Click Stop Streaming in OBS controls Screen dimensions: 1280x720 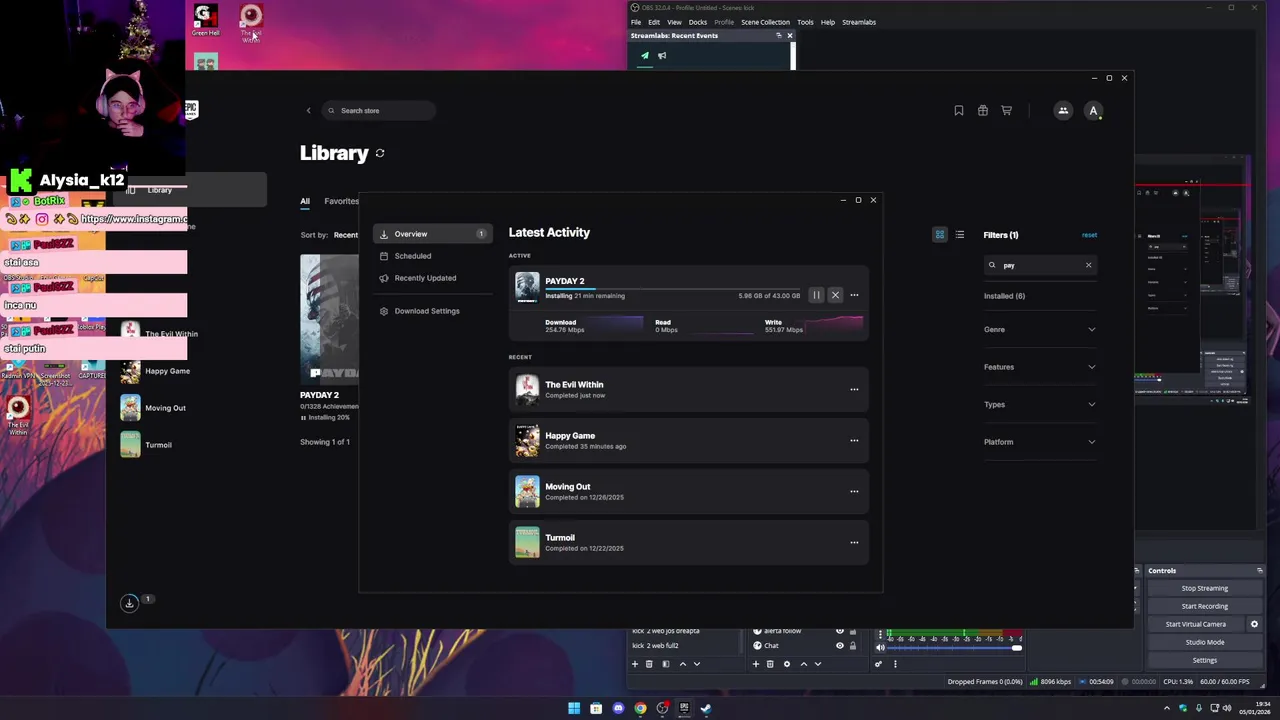click(x=1204, y=588)
